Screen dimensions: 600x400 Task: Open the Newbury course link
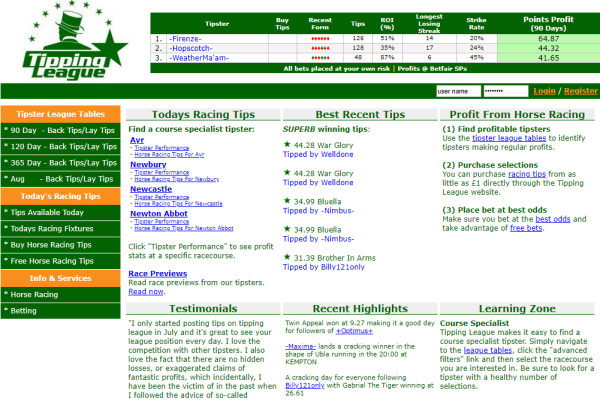(x=148, y=165)
